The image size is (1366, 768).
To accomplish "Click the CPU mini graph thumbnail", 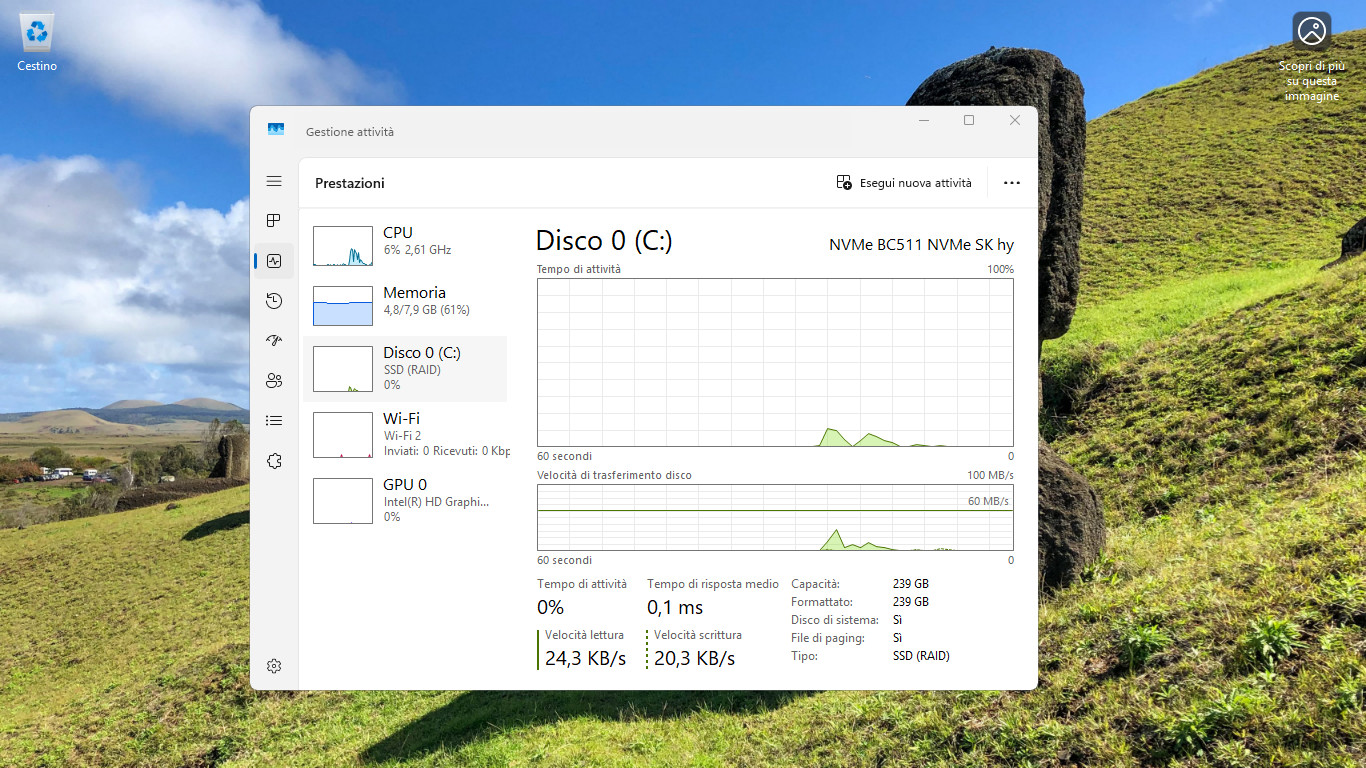I will (x=343, y=245).
